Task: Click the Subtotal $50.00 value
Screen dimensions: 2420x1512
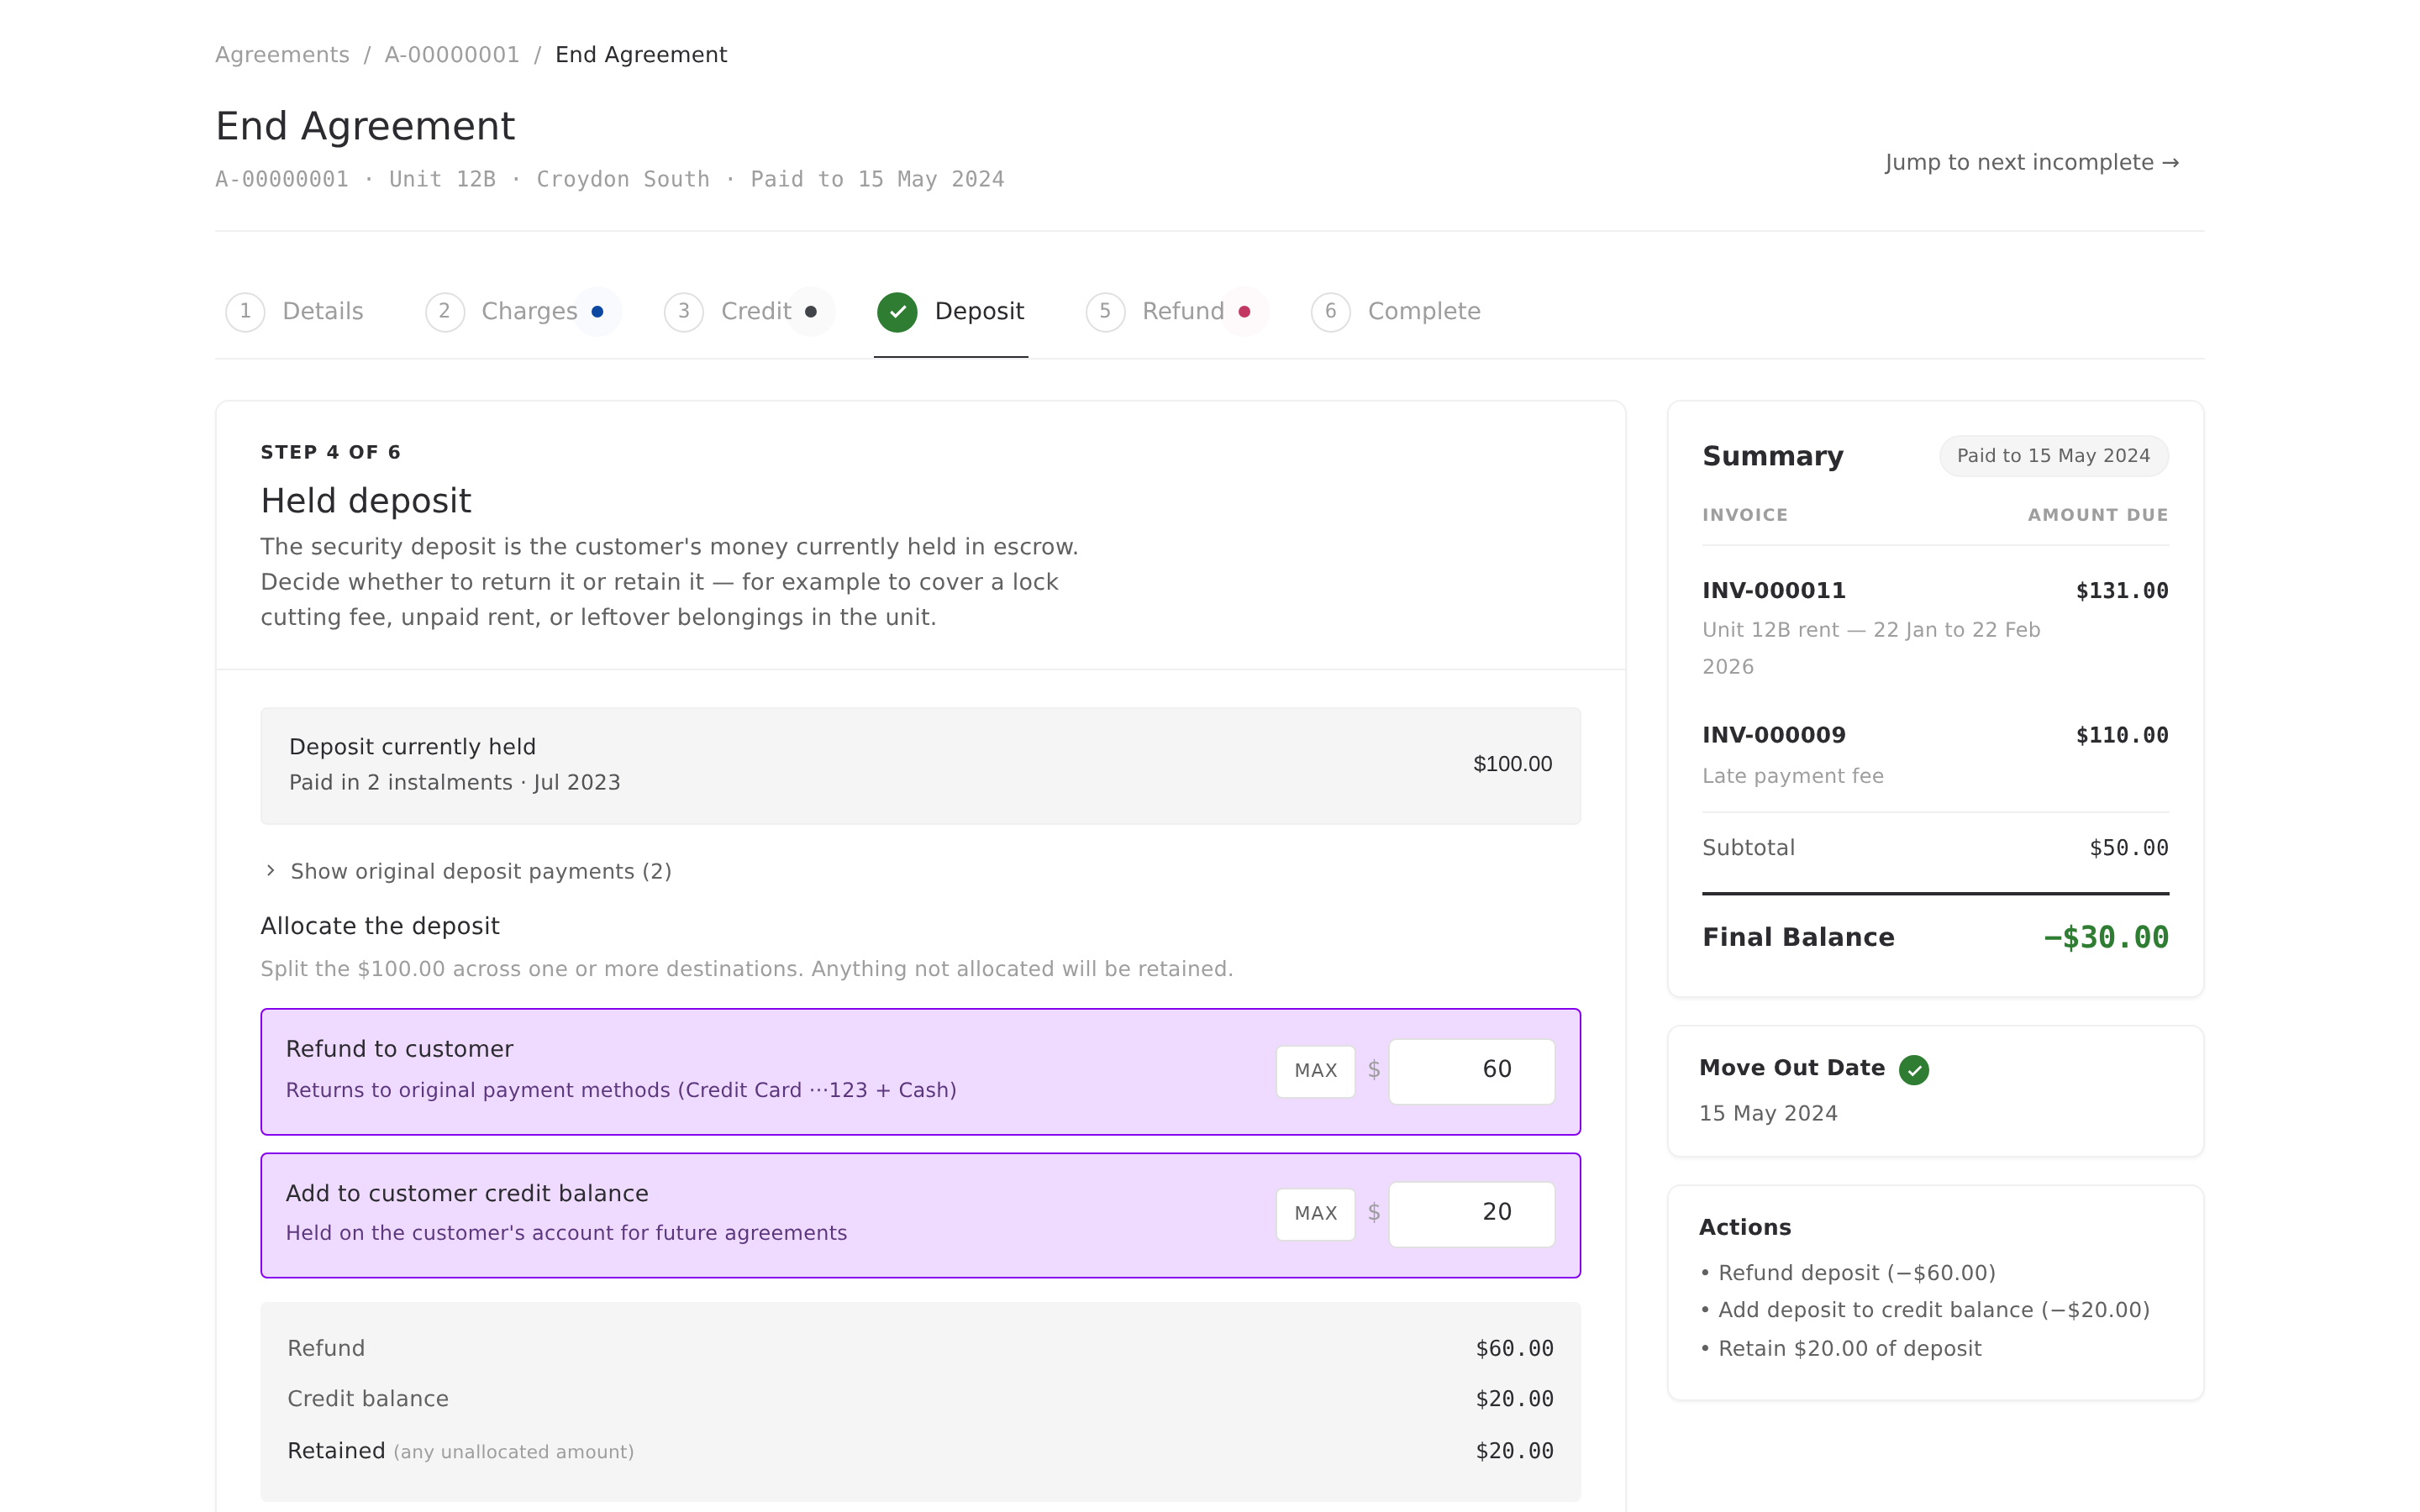Action: [2128, 848]
